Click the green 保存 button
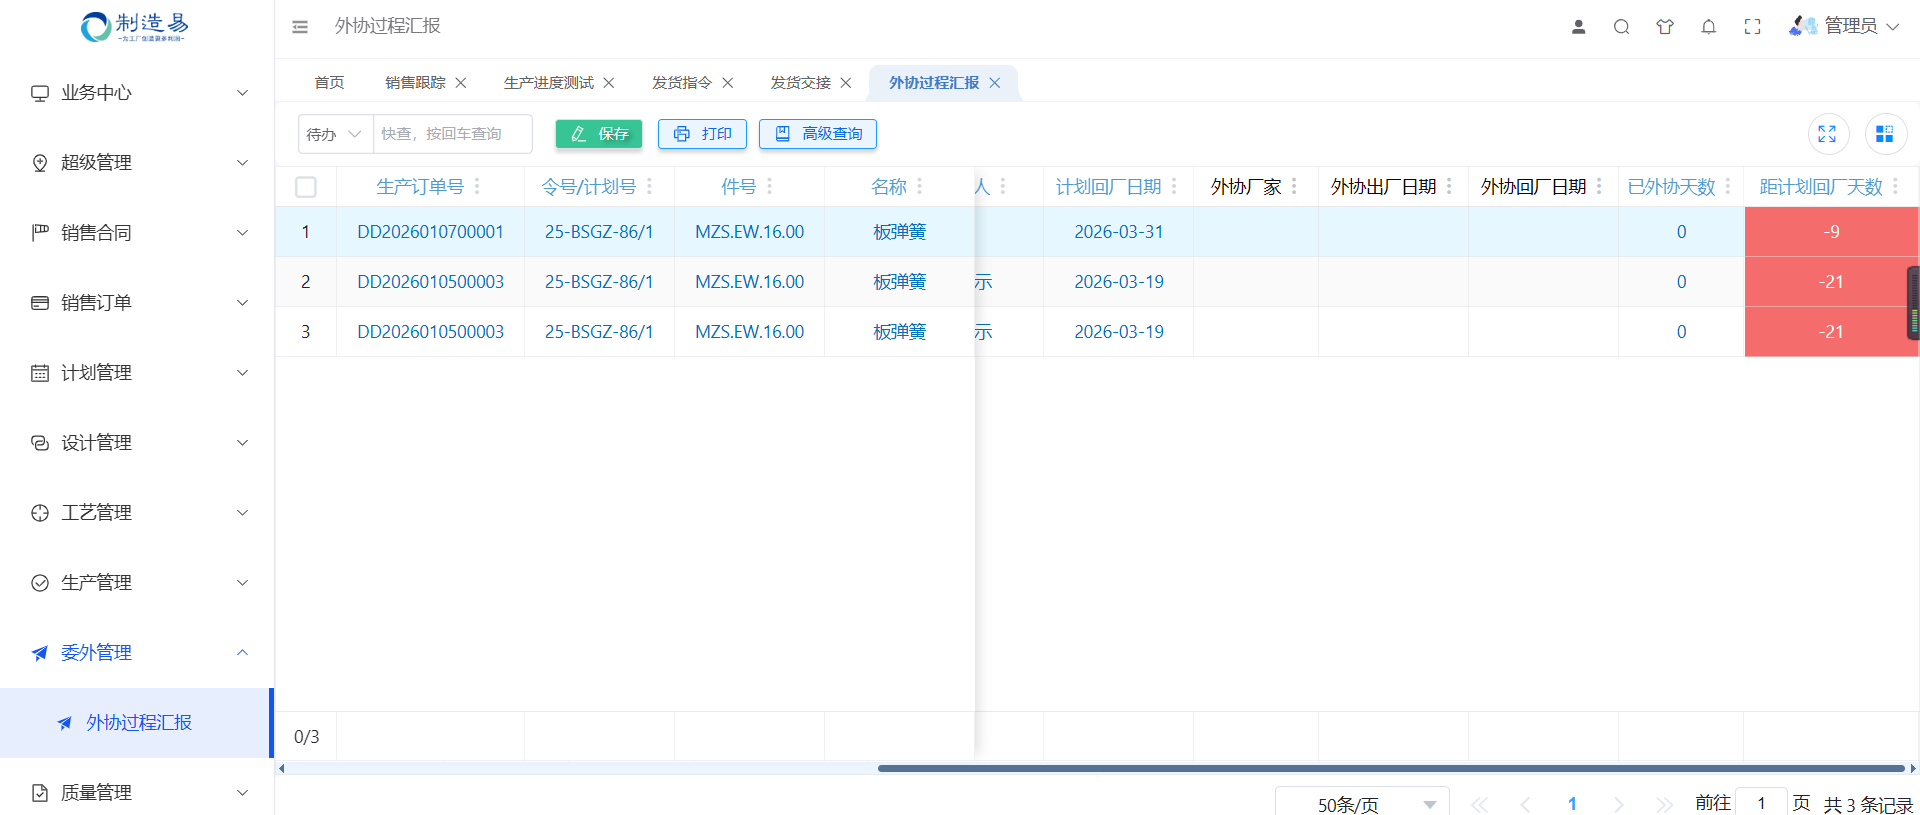Screen dimensions: 1920x815 pyautogui.click(x=599, y=134)
